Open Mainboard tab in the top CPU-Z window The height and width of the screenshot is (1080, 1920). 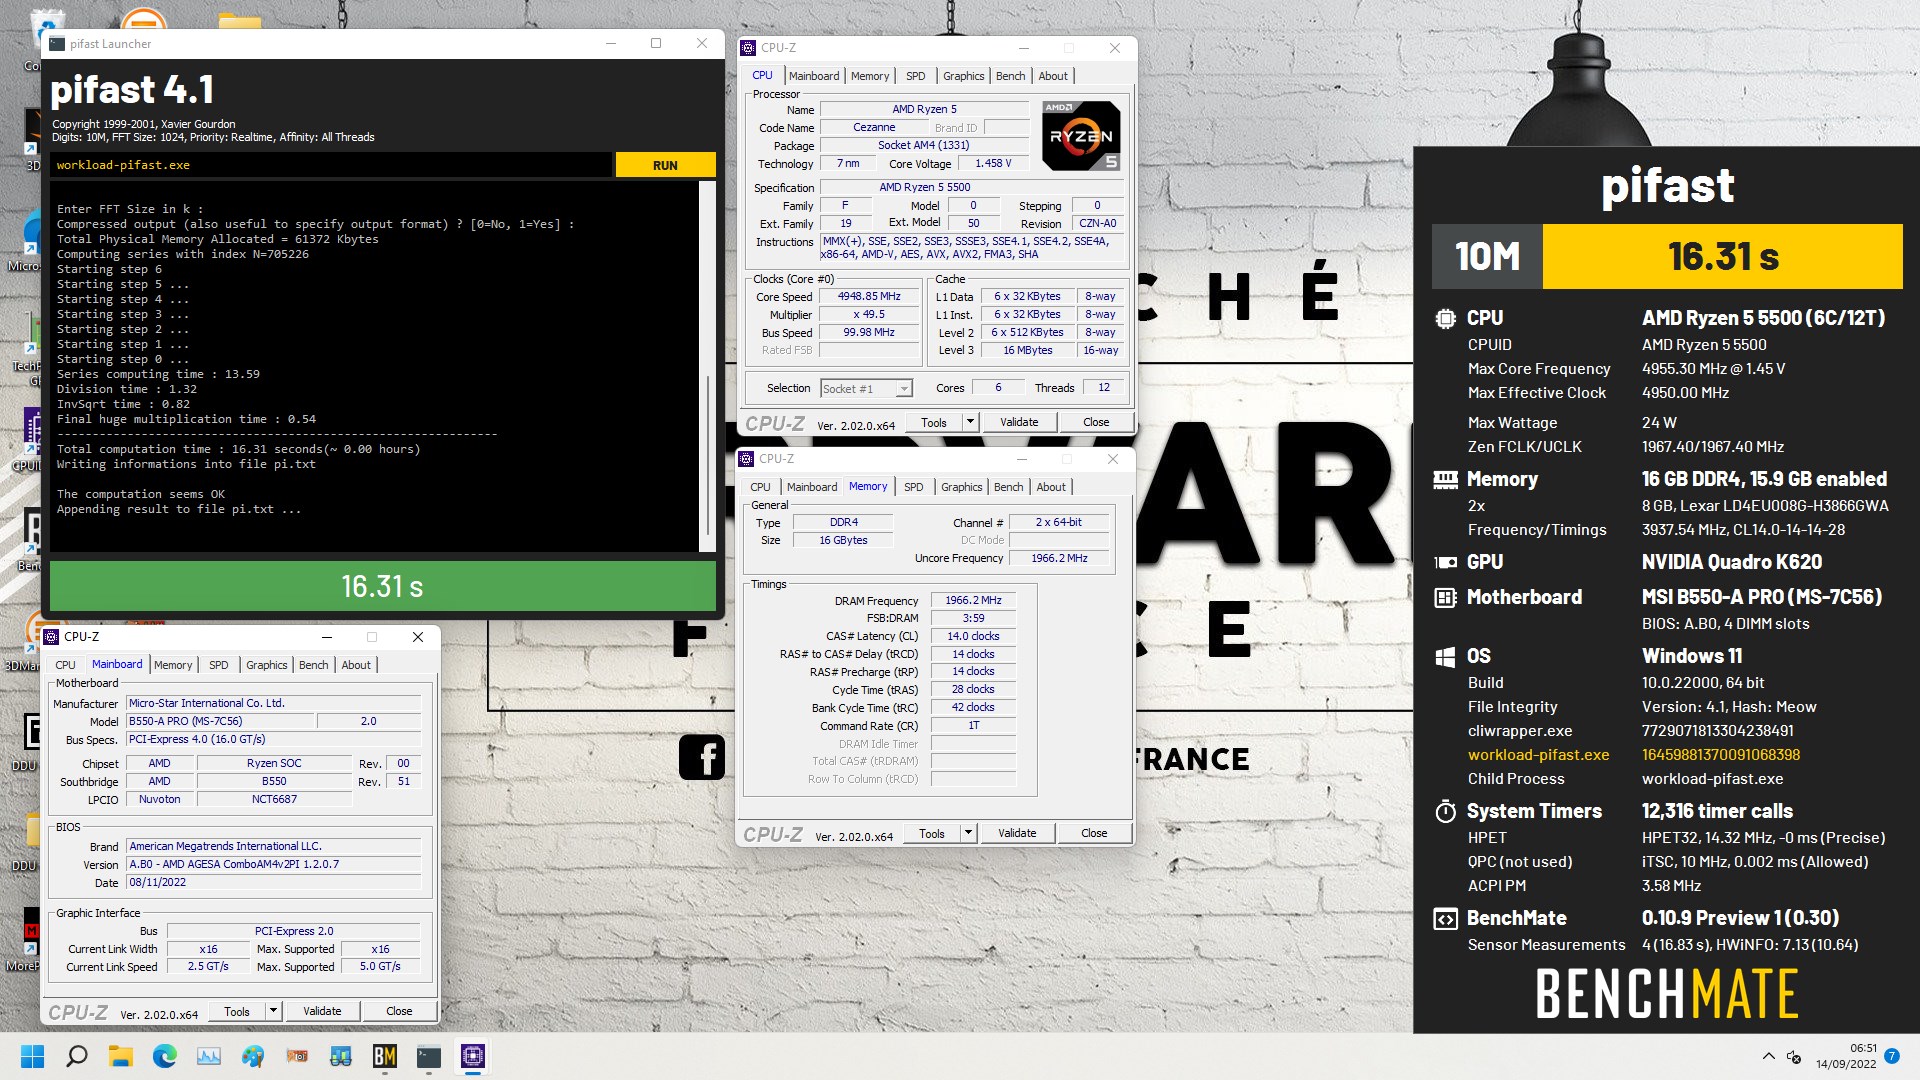[x=814, y=76]
